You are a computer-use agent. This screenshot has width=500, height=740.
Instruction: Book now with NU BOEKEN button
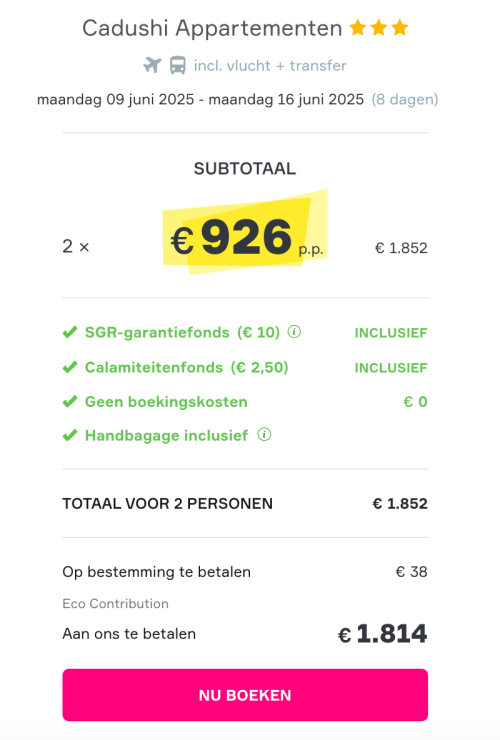click(245, 695)
